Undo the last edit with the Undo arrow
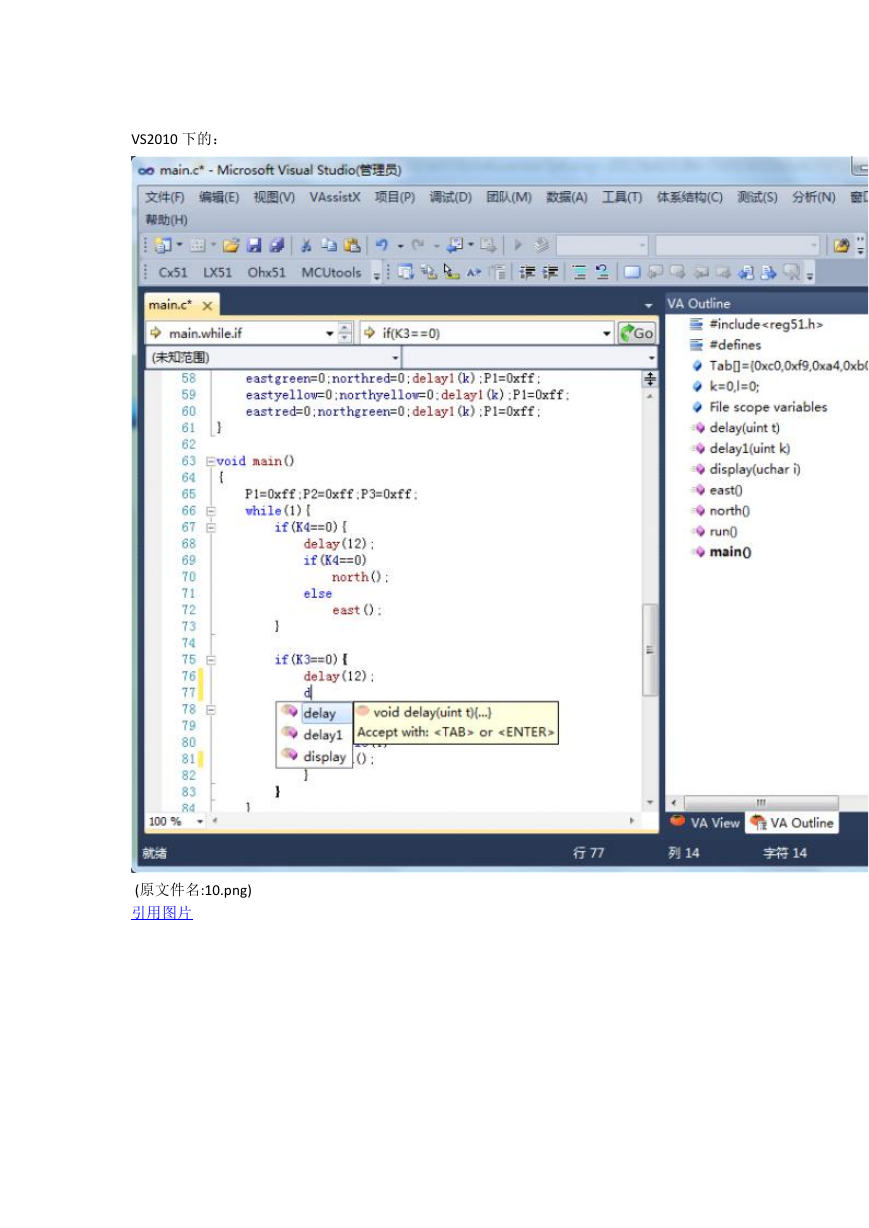This screenshot has height=1228, width=869. pos(382,245)
